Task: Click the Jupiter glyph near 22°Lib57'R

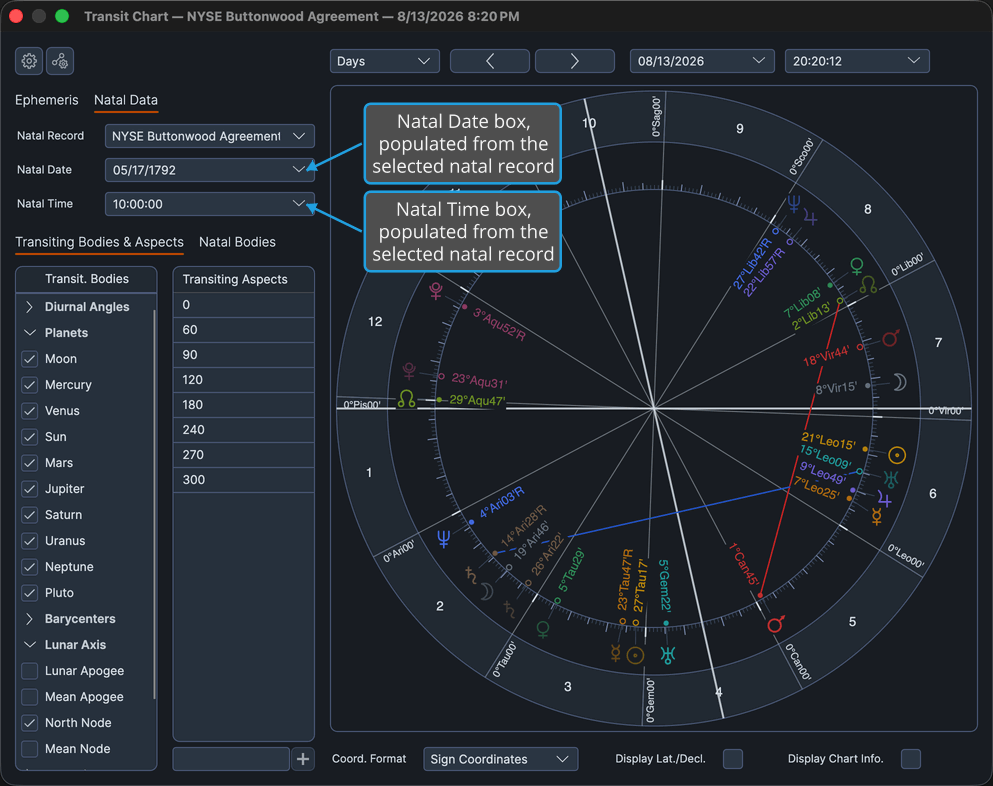Action: 810,218
